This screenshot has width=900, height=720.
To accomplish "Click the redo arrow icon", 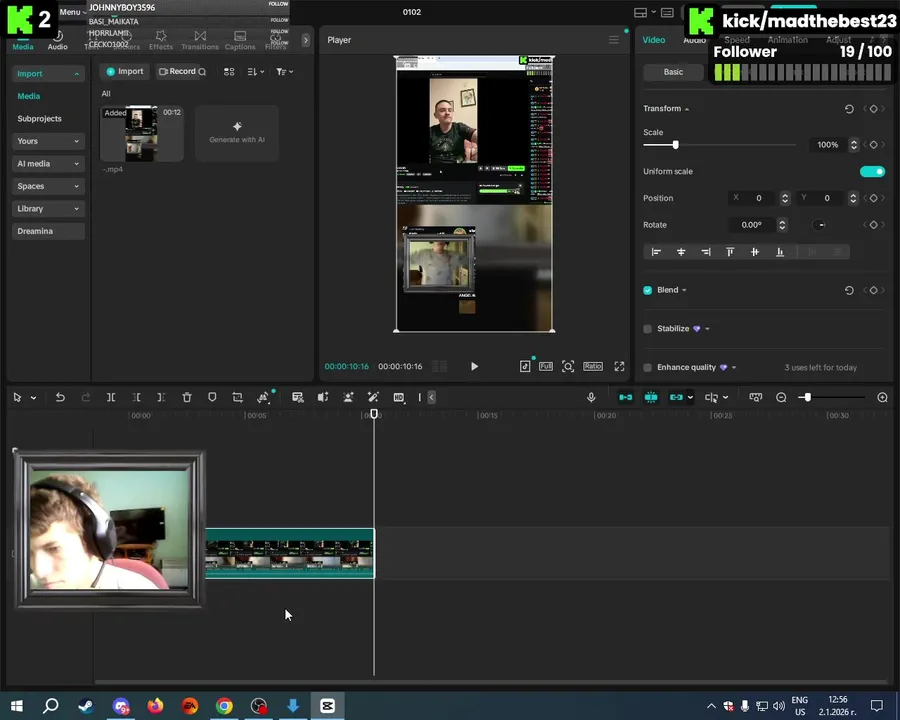I will 86,397.
